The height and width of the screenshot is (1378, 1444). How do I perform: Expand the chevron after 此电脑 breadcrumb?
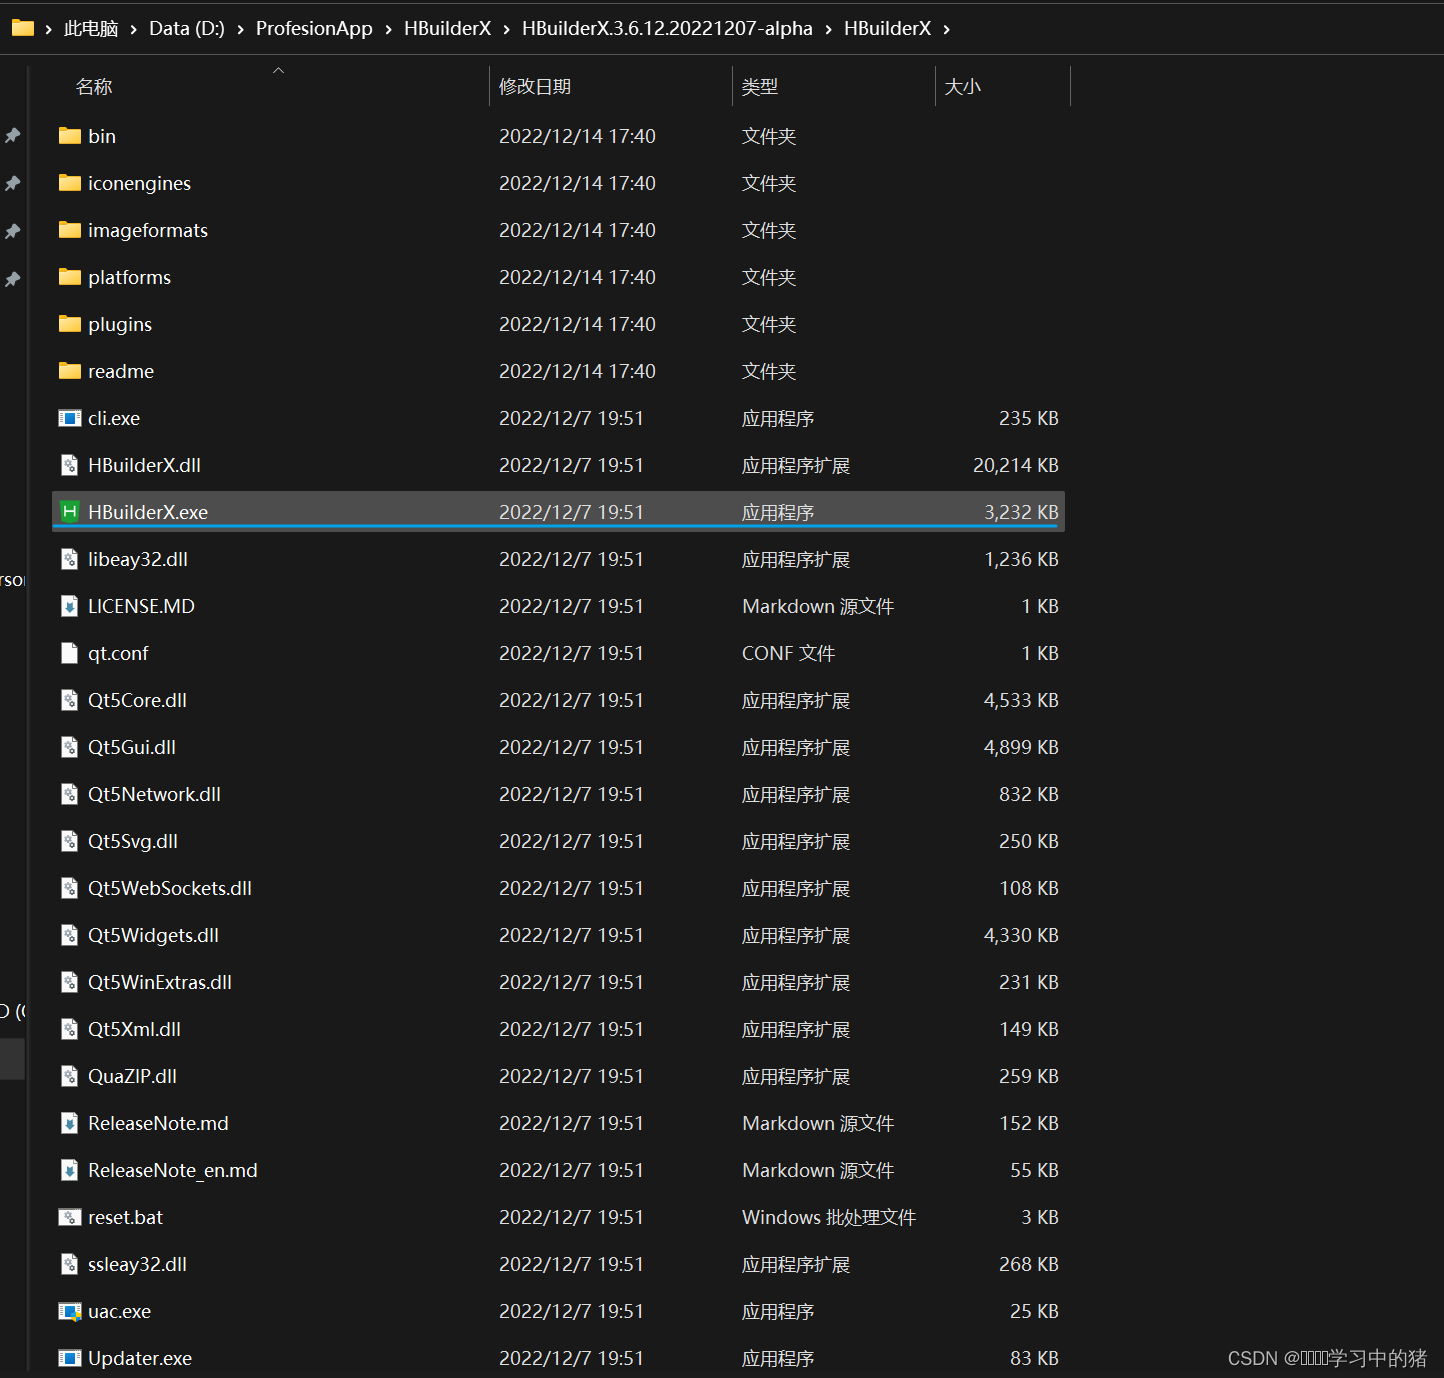(x=133, y=29)
